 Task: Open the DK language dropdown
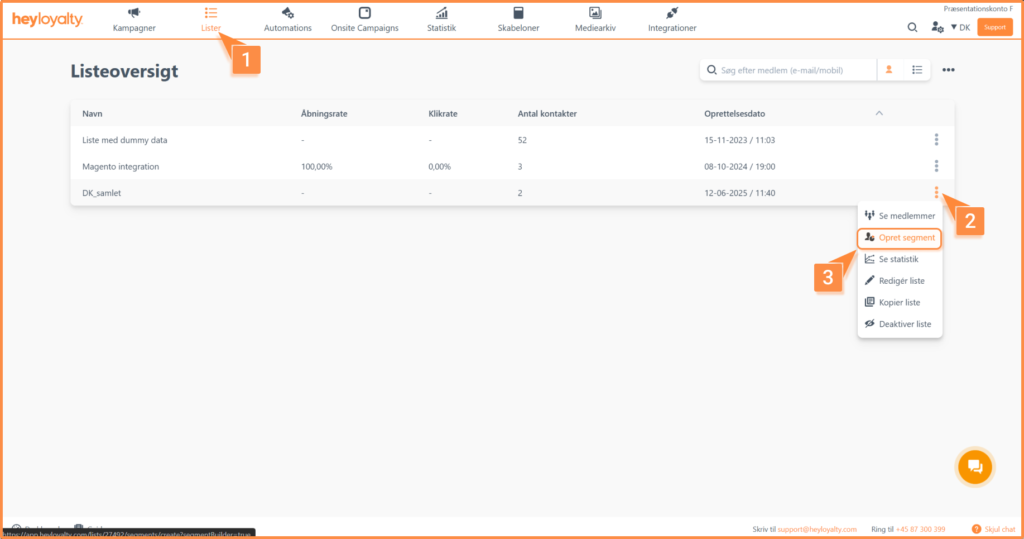point(960,27)
